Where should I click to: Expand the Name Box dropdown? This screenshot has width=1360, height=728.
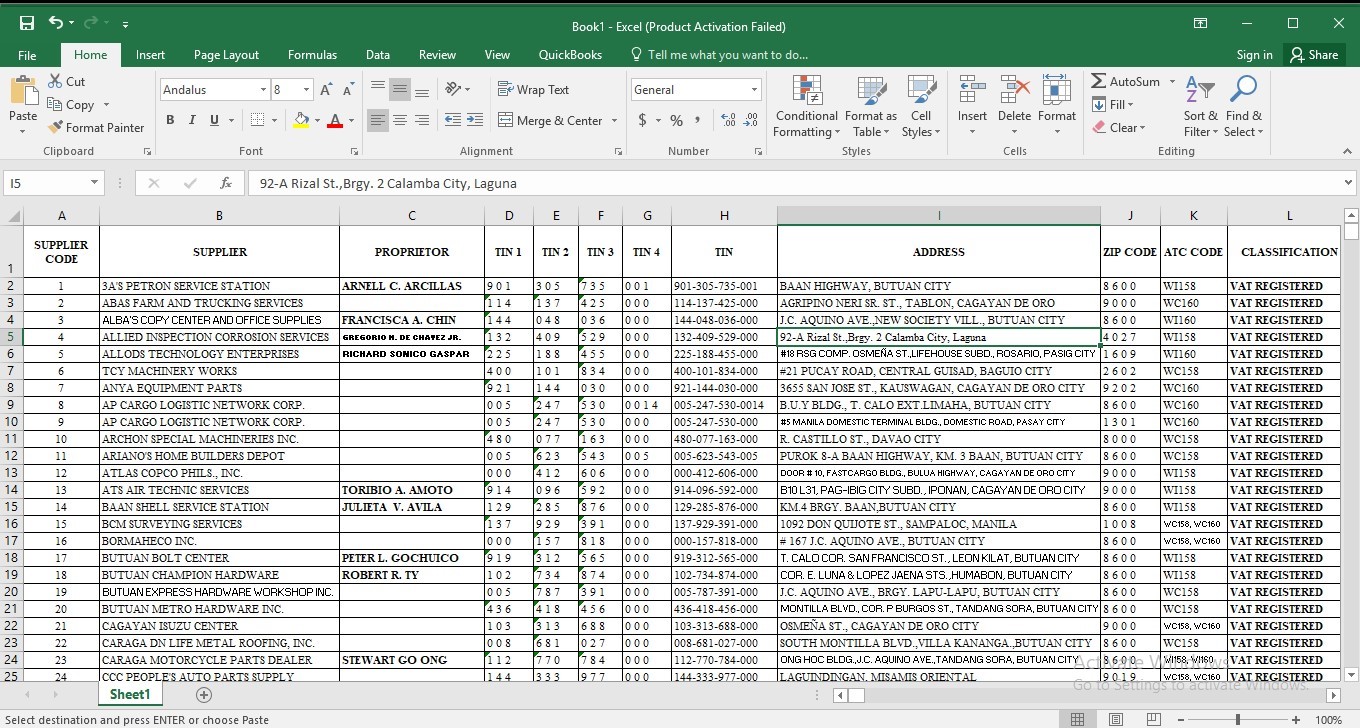(94, 183)
